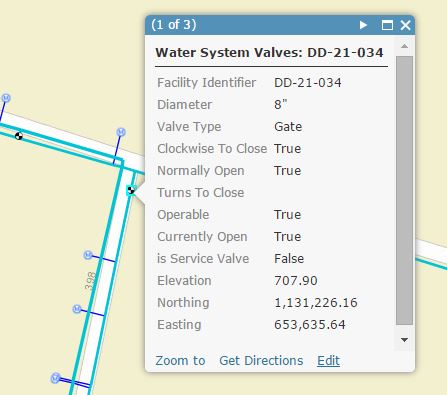Click the meter symbol beside label 398

pos(88,255)
